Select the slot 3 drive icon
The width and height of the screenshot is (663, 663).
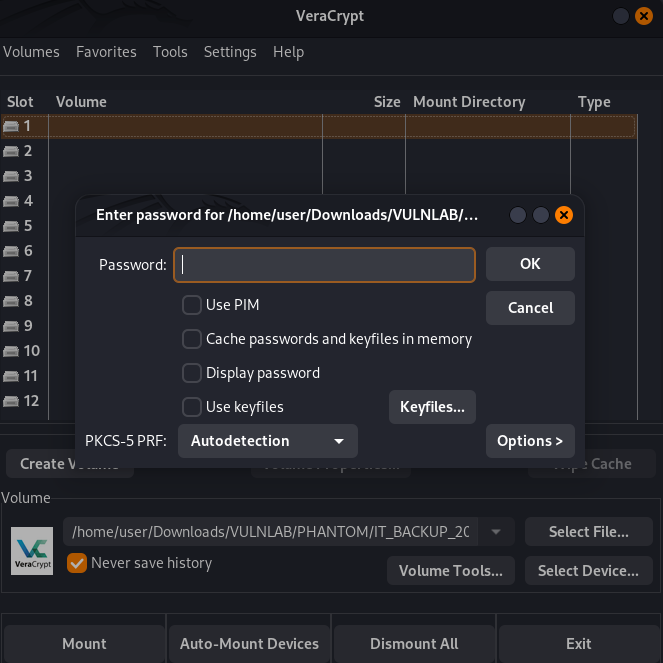11,176
